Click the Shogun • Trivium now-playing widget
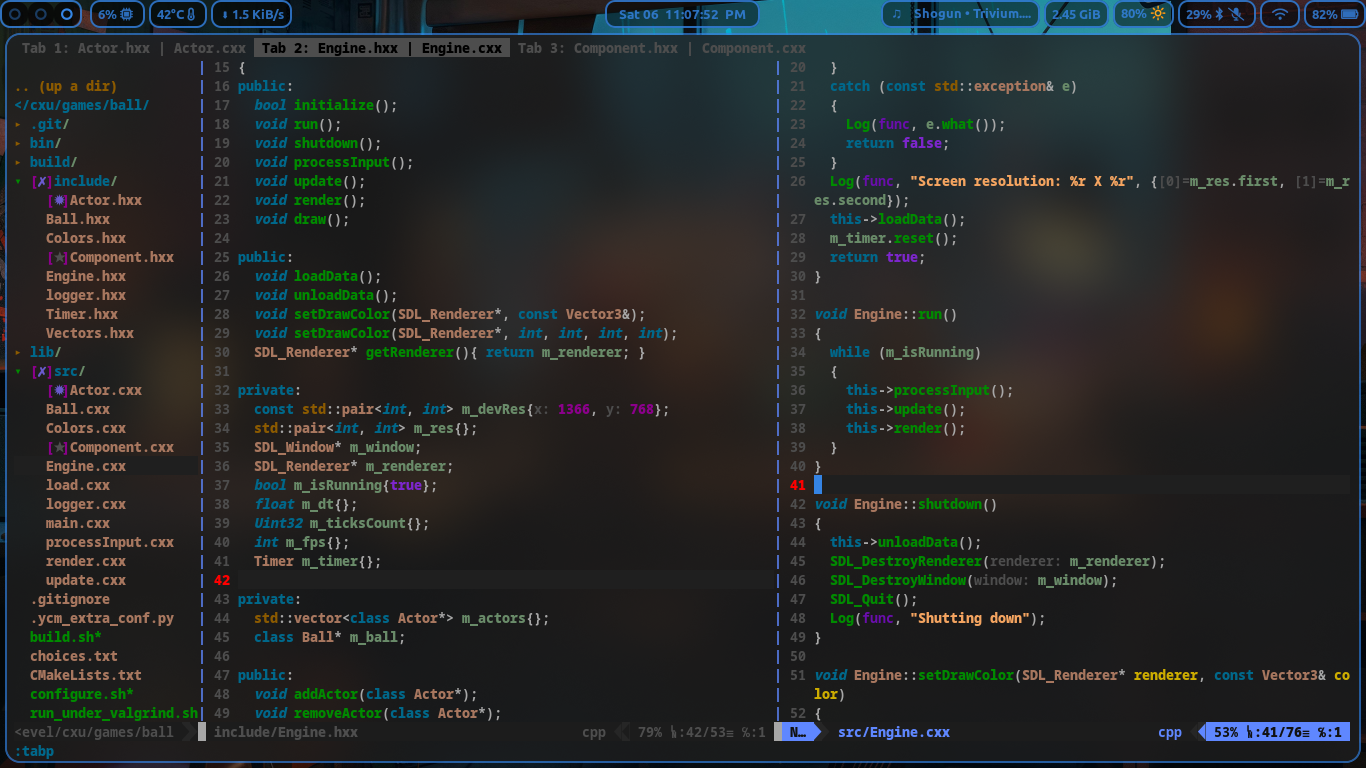1366x768 pixels. (x=960, y=14)
